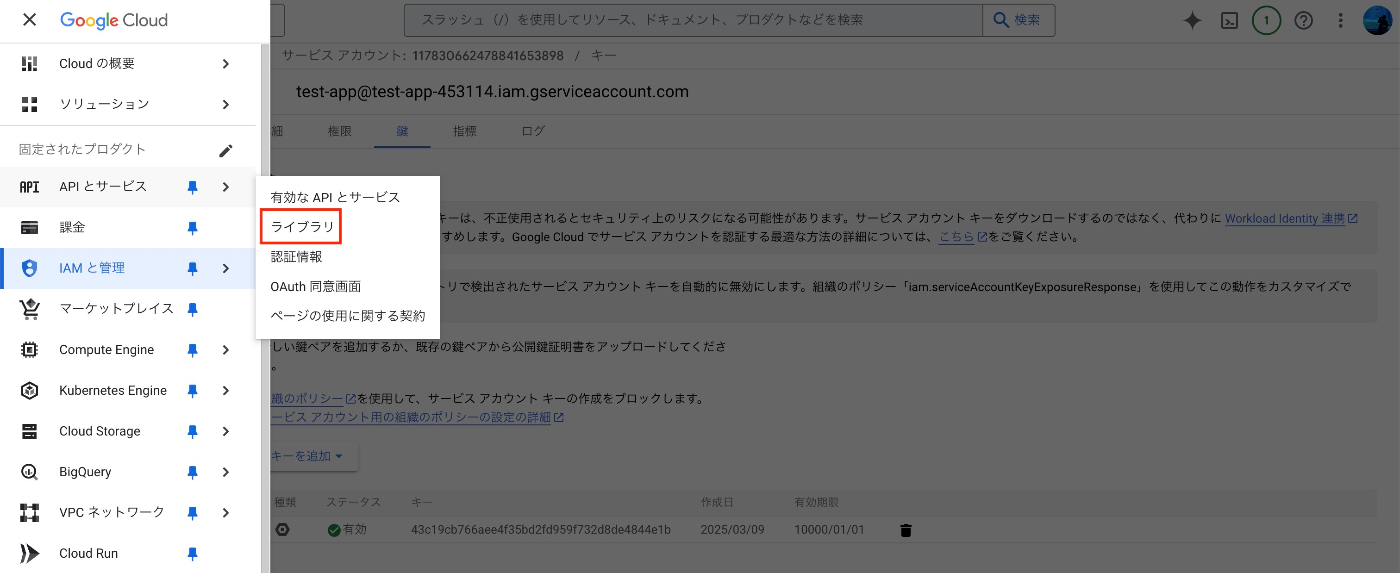Click the 課金 billing card icon
1400x573 pixels.
(x=29, y=228)
